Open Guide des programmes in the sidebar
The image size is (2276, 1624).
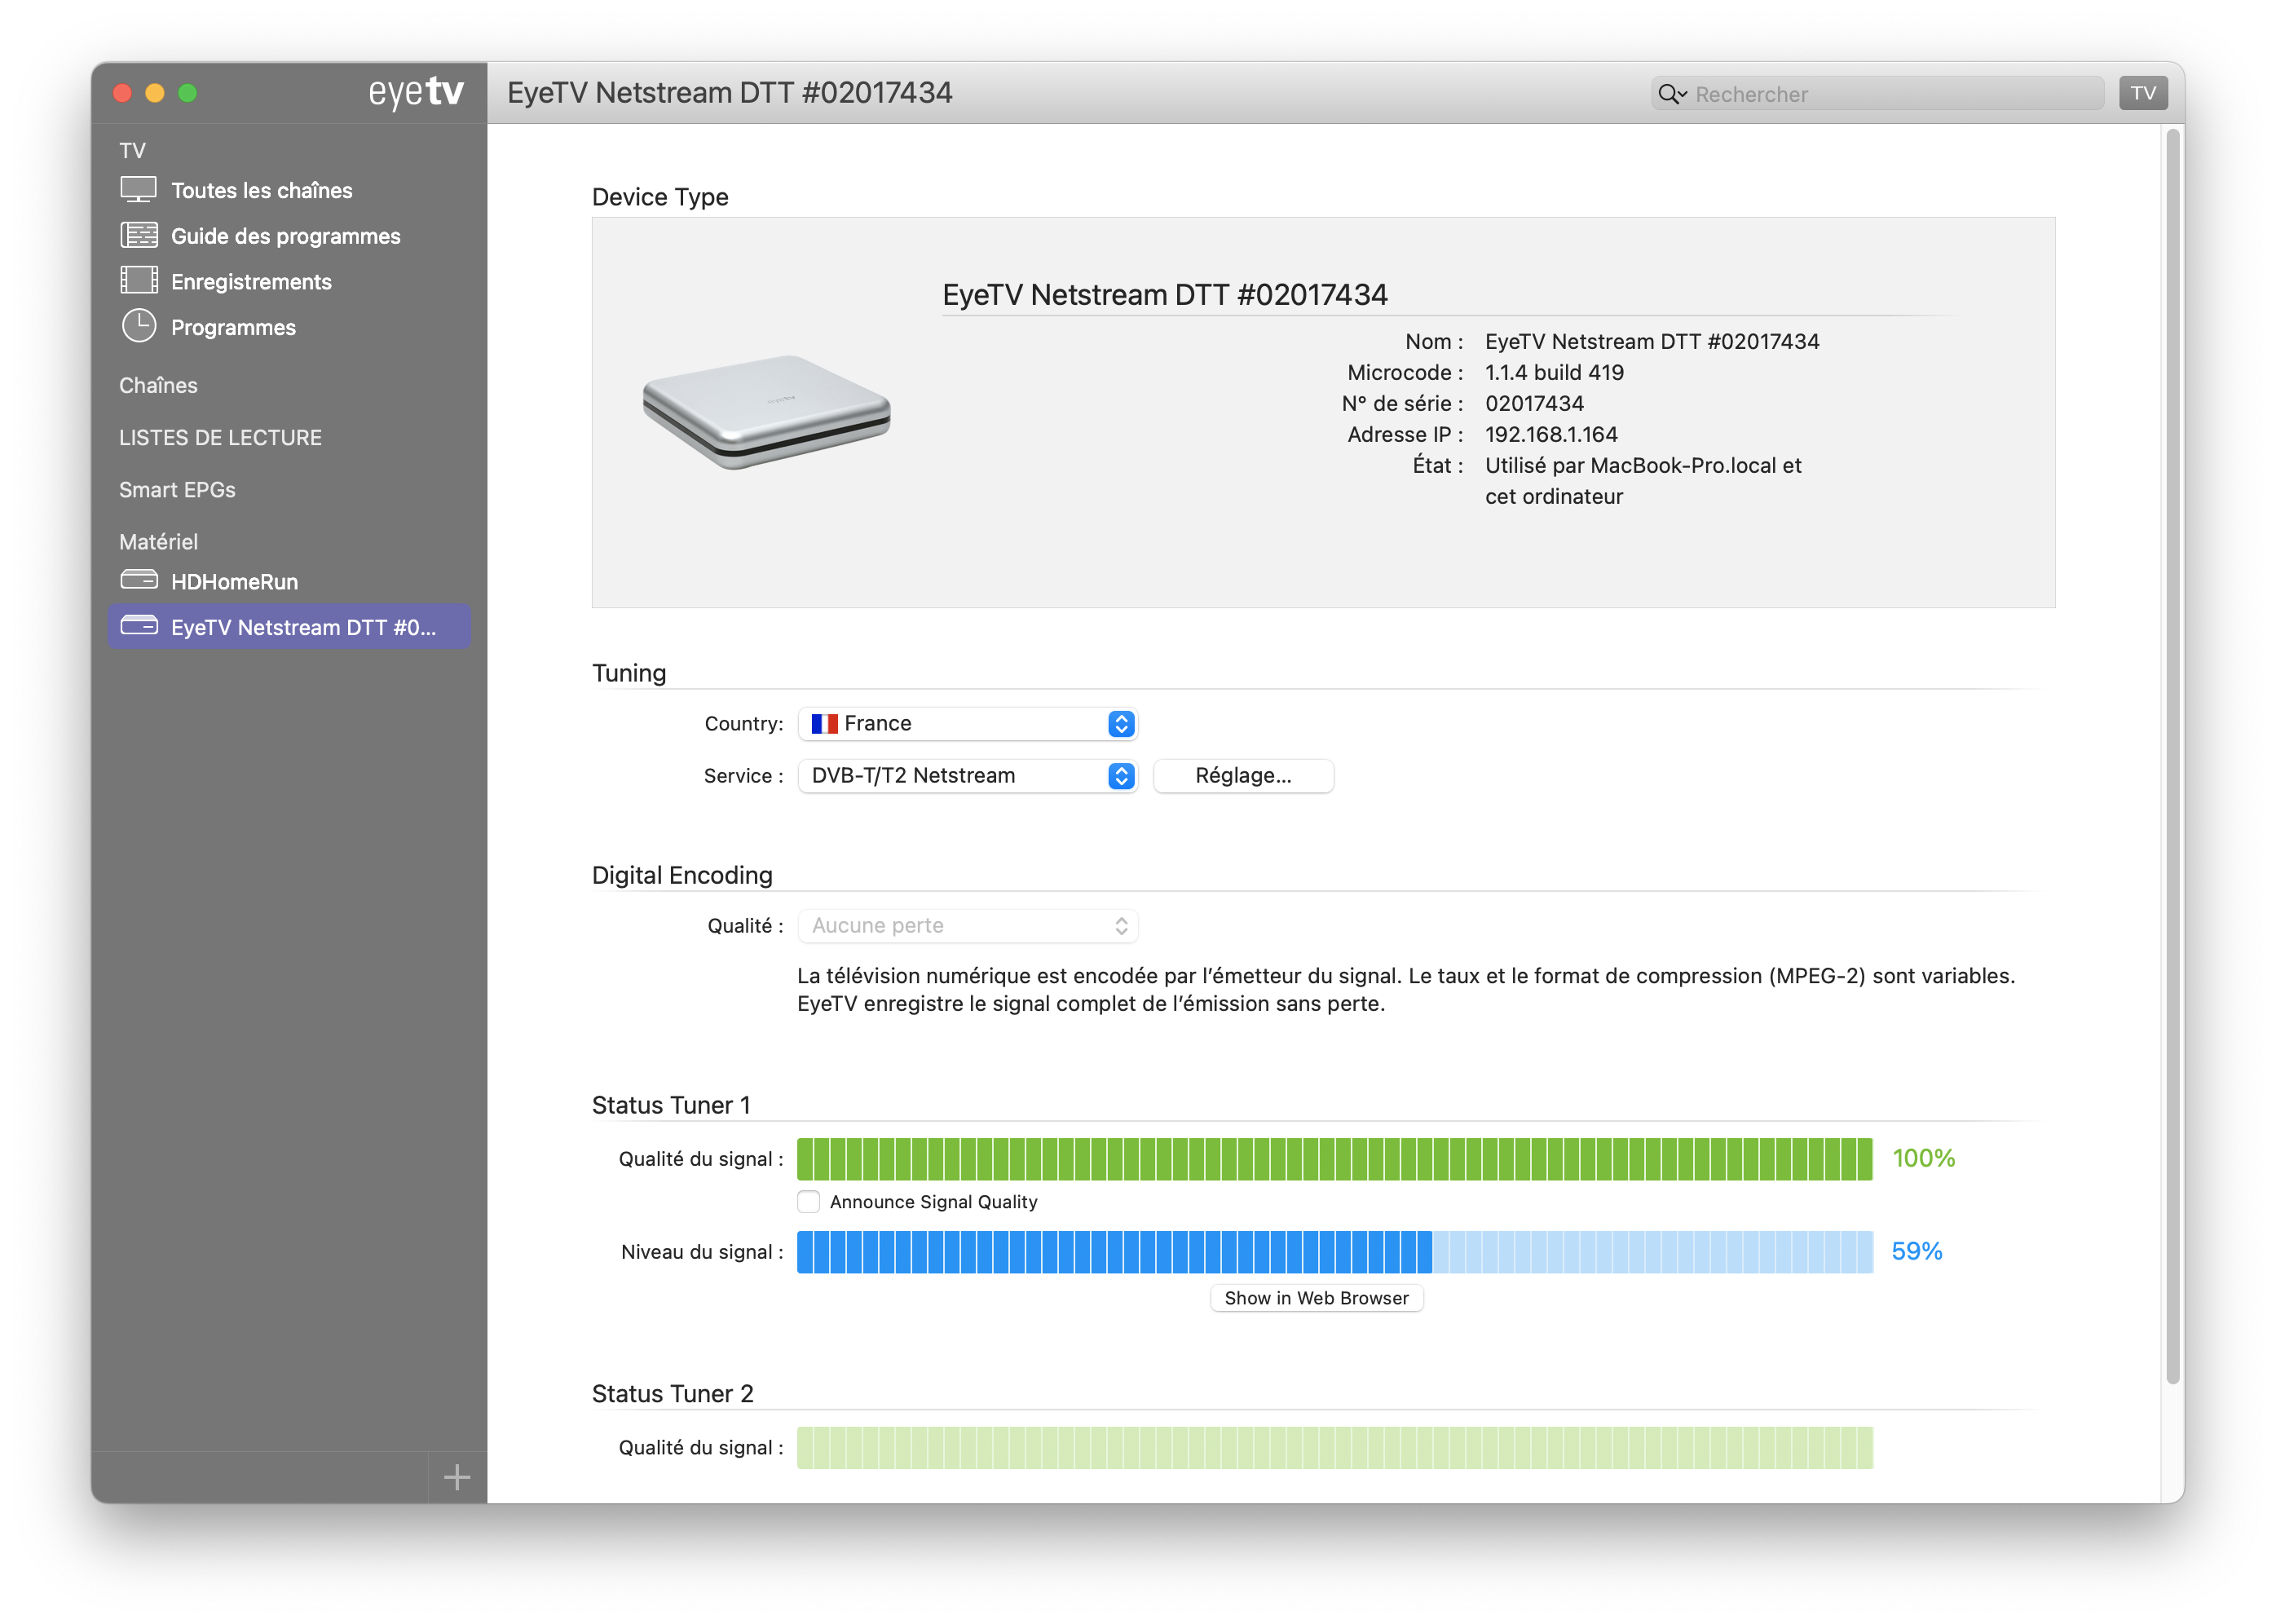point(285,236)
